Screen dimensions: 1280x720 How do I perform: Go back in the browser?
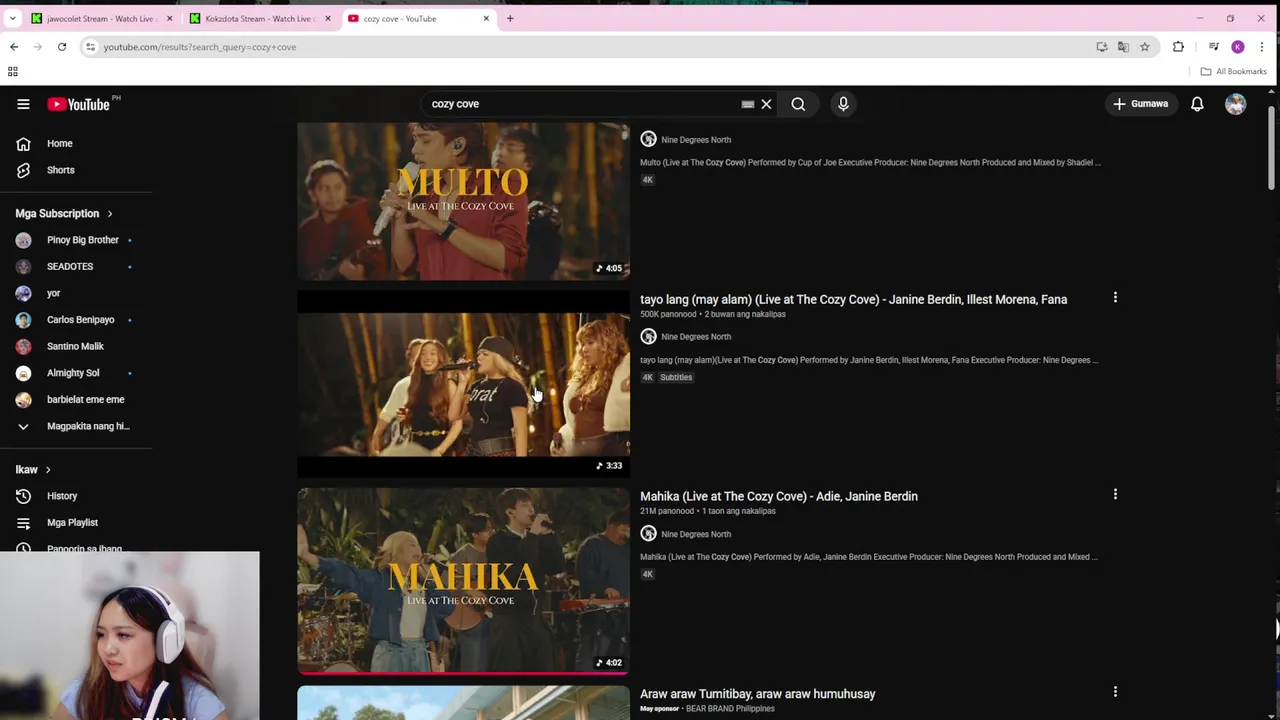coord(14,47)
